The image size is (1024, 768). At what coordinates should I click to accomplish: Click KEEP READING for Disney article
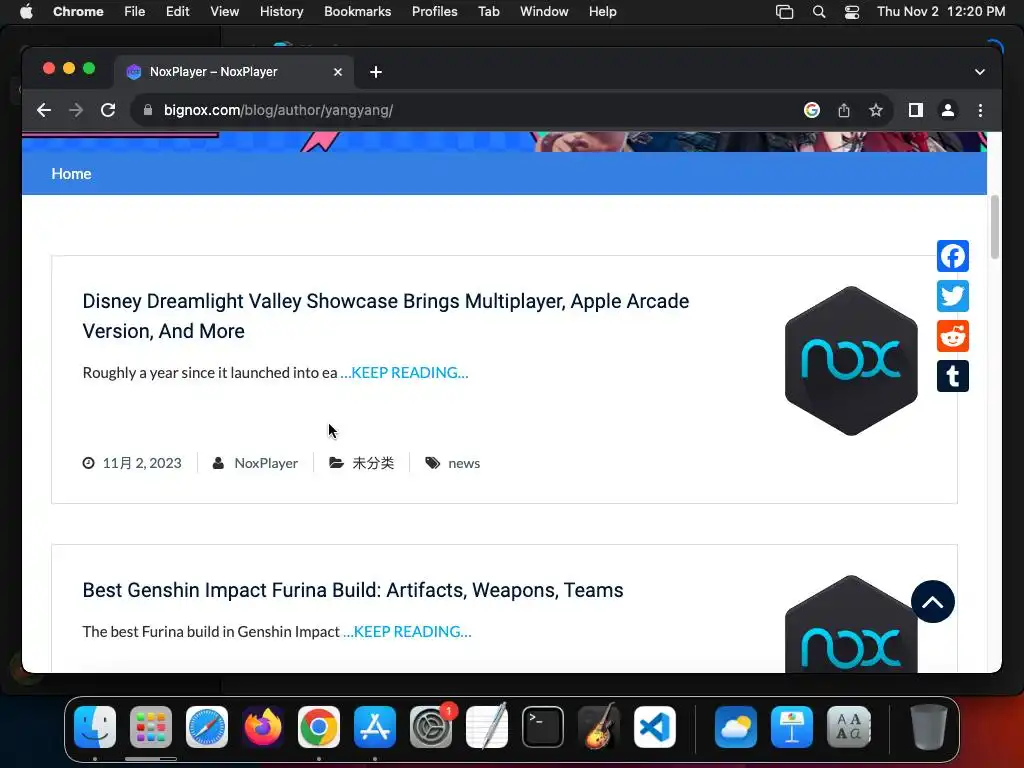[x=404, y=372]
